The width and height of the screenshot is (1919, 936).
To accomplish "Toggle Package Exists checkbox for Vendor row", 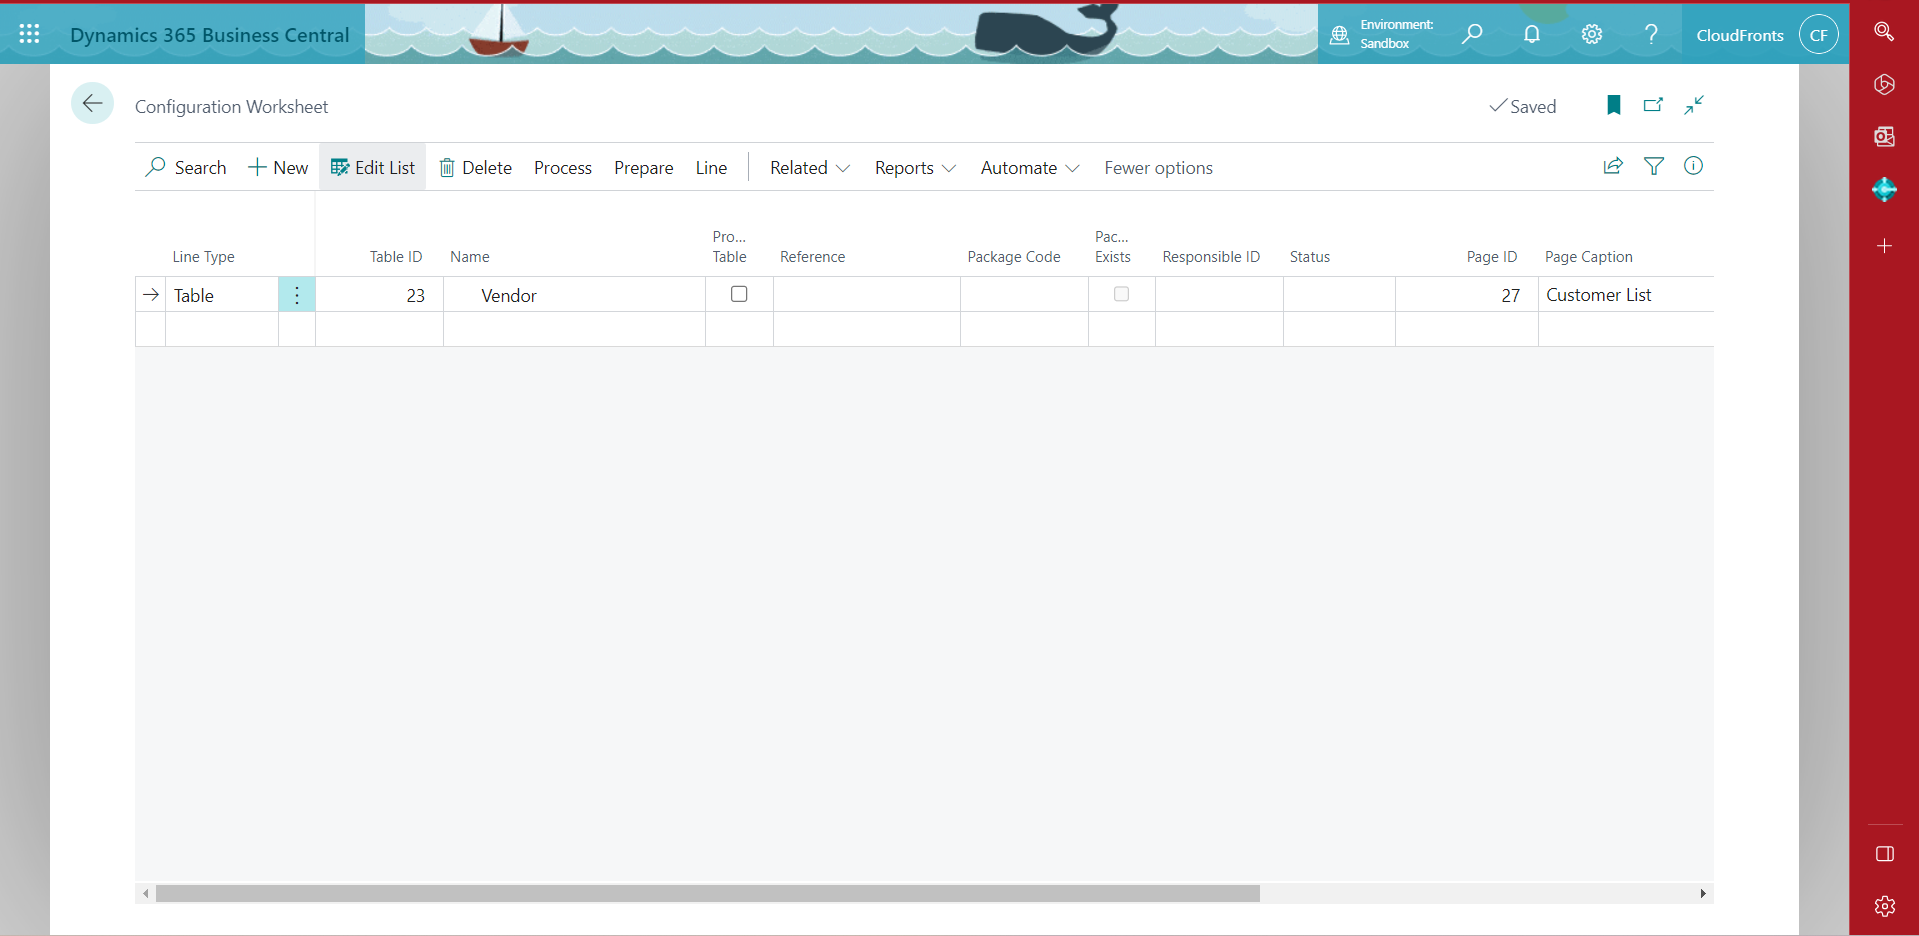I will pyautogui.click(x=1121, y=294).
